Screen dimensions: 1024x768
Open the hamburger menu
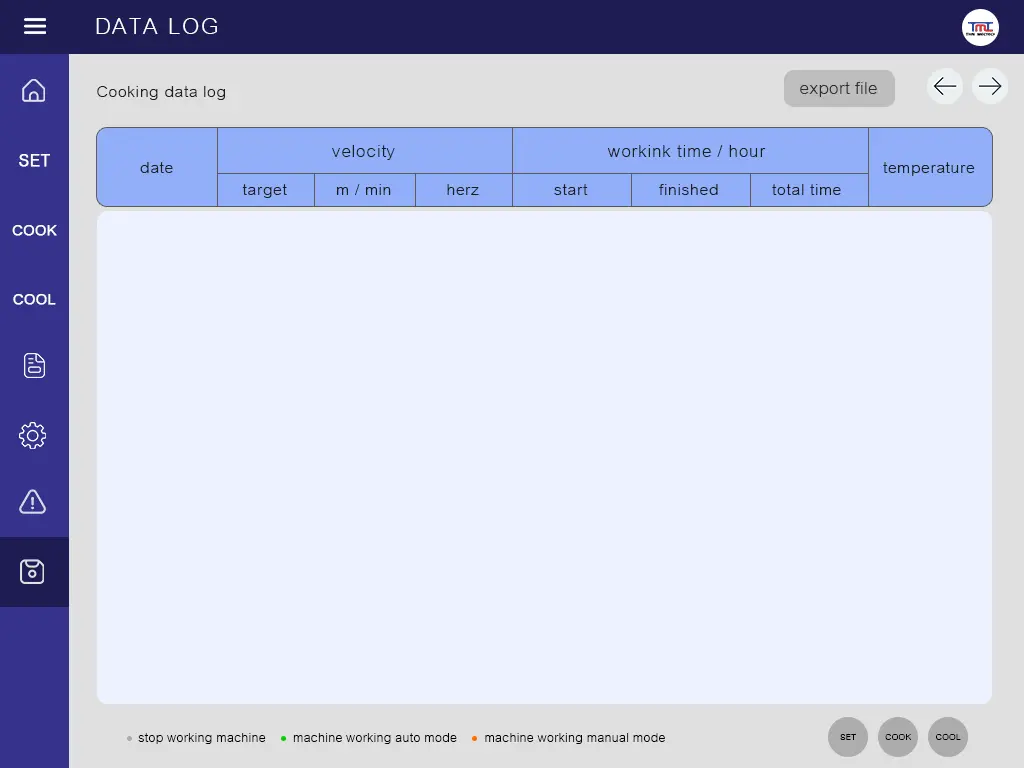coord(35,27)
